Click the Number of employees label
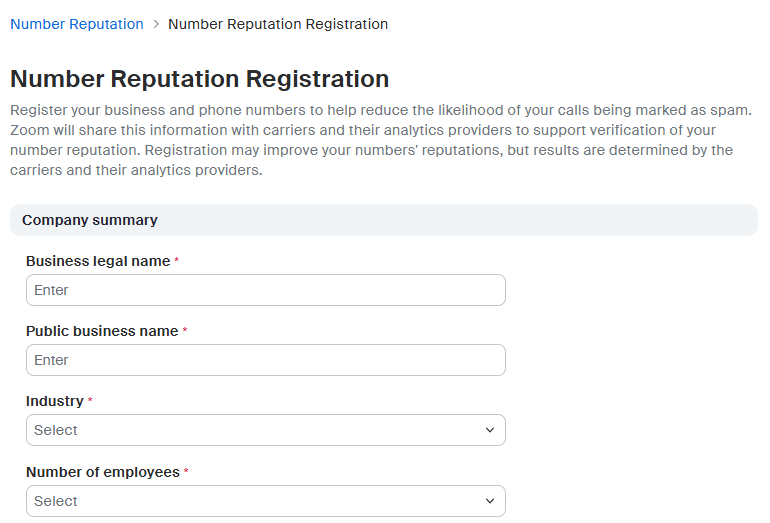The height and width of the screenshot is (523, 770). click(x=103, y=472)
